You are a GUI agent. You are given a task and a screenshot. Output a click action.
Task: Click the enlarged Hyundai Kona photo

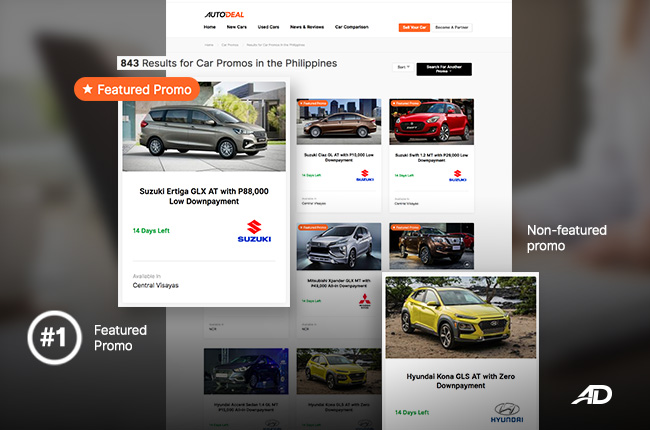coord(461,317)
